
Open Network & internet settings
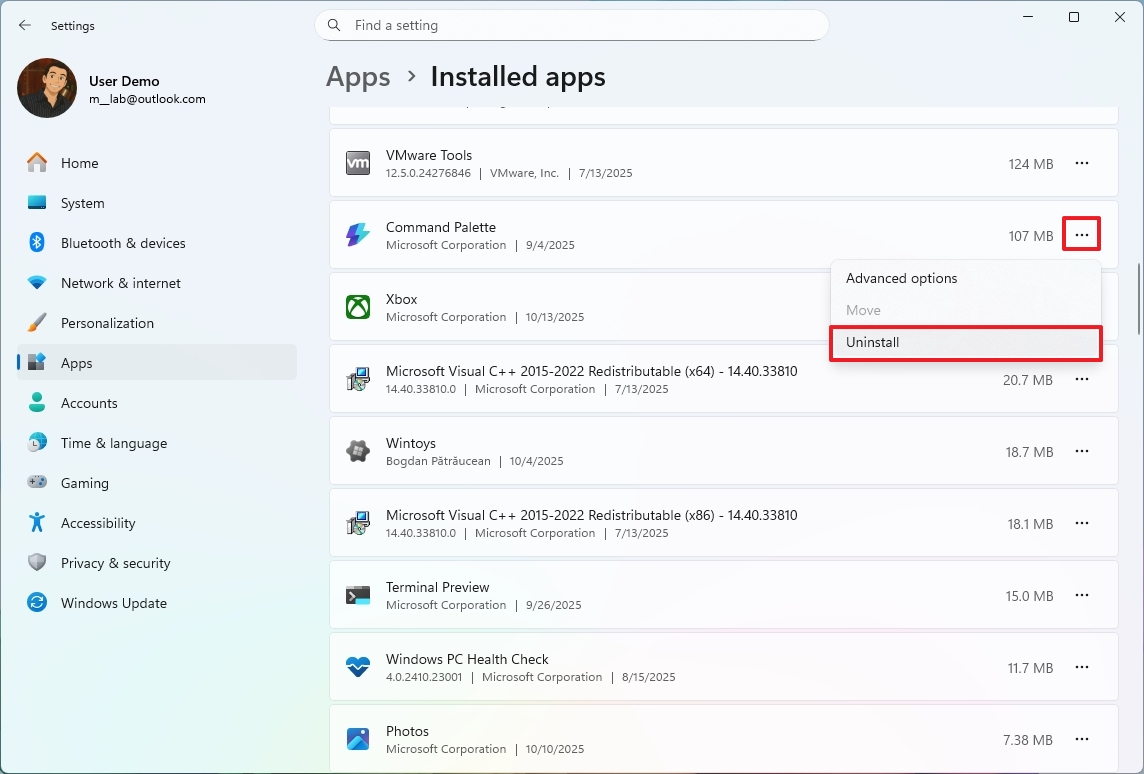(x=120, y=283)
